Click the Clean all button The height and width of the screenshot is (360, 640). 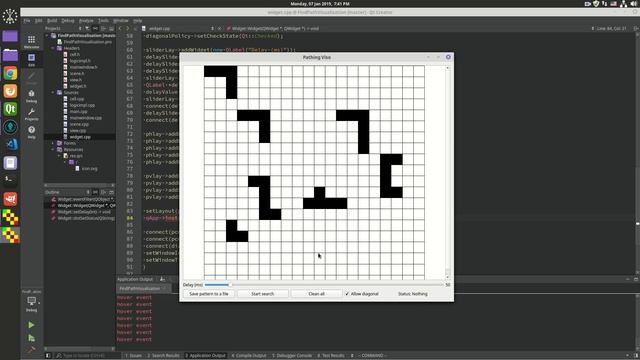pyautogui.click(x=316, y=294)
